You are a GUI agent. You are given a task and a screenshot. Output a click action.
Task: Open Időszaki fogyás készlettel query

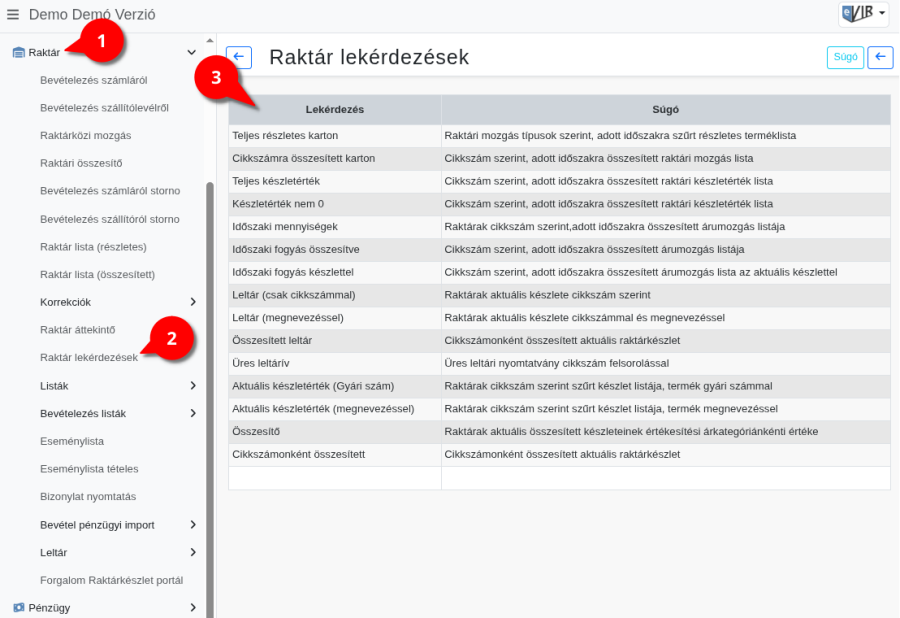pos(293,272)
